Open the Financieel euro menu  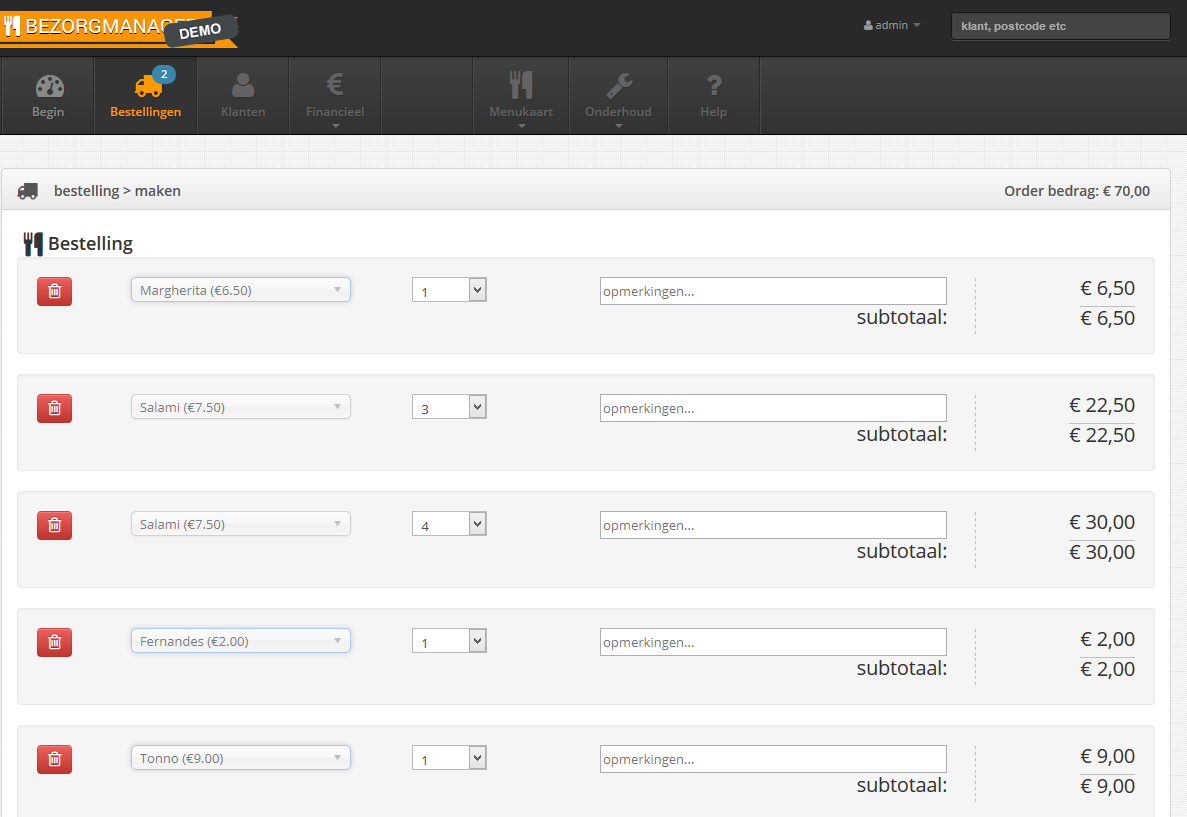point(335,96)
